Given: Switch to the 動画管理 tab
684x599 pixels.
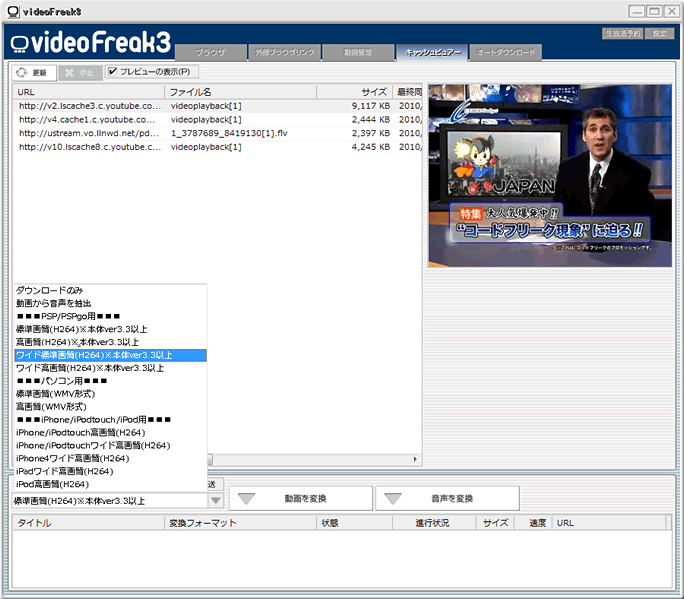Looking at the screenshot, I should tap(357, 51).
